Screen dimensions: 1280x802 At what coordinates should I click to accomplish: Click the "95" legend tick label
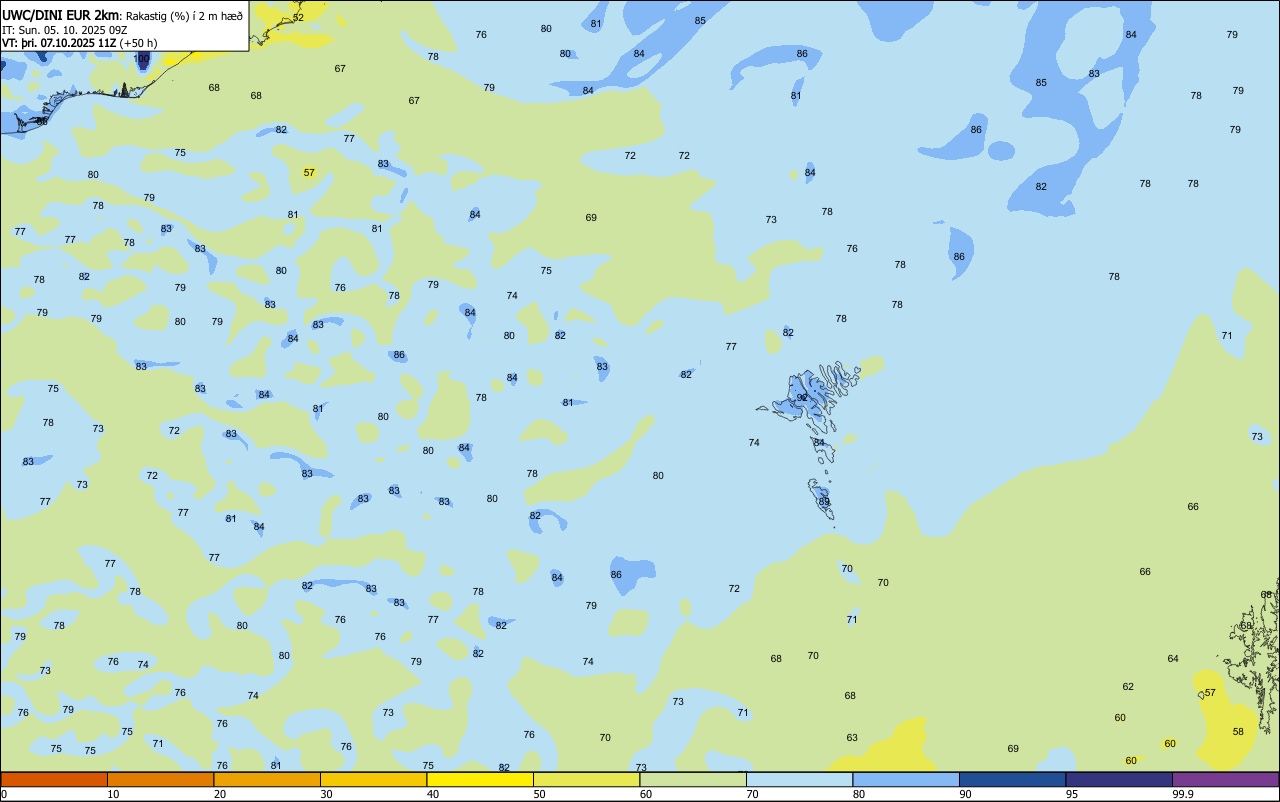tap(1072, 794)
